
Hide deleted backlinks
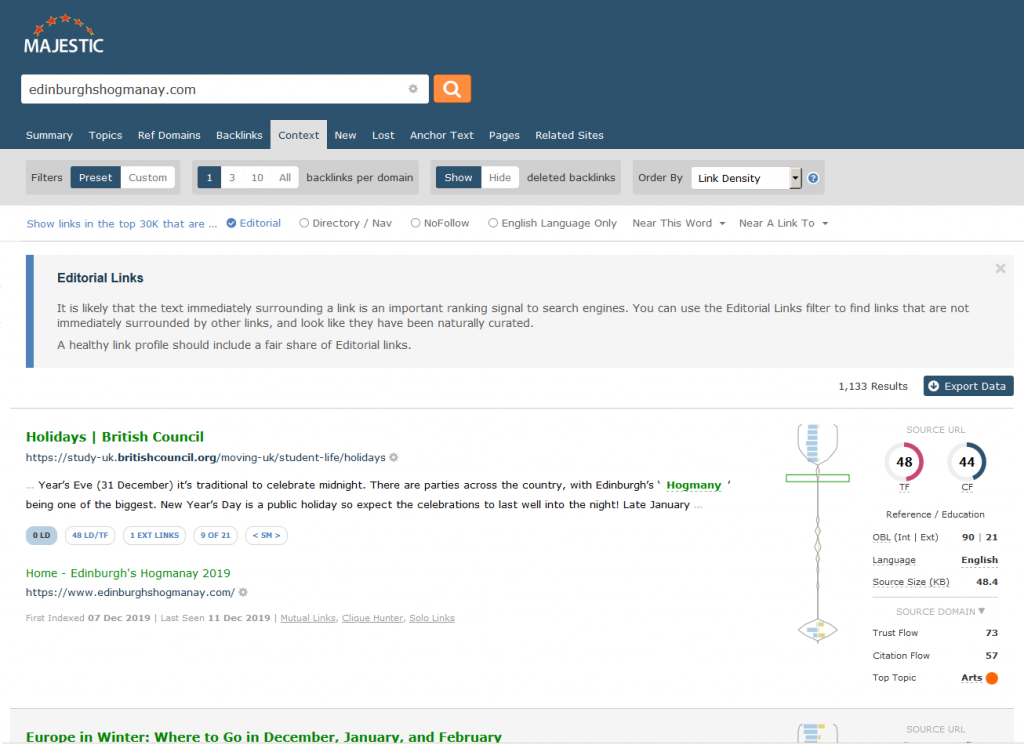click(500, 178)
